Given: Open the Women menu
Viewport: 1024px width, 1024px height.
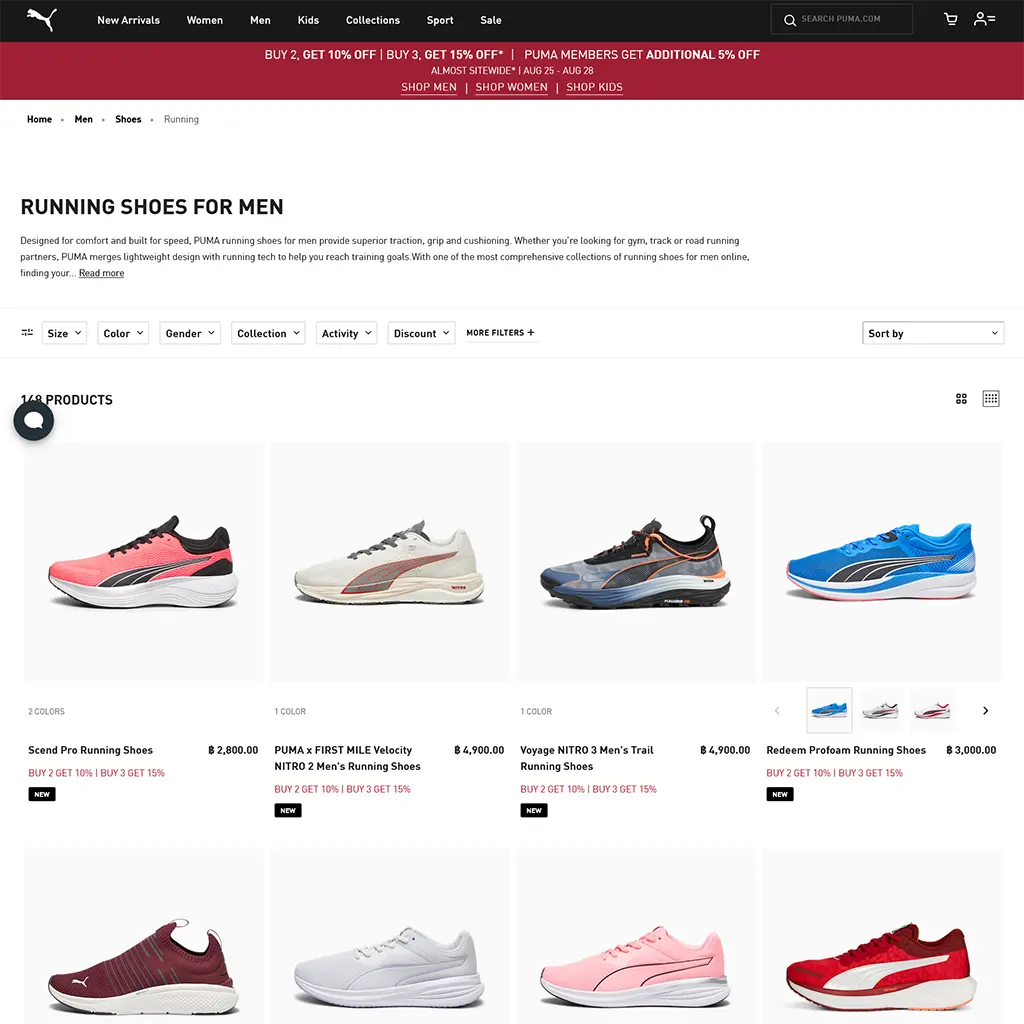Looking at the screenshot, I should tap(204, 20).
